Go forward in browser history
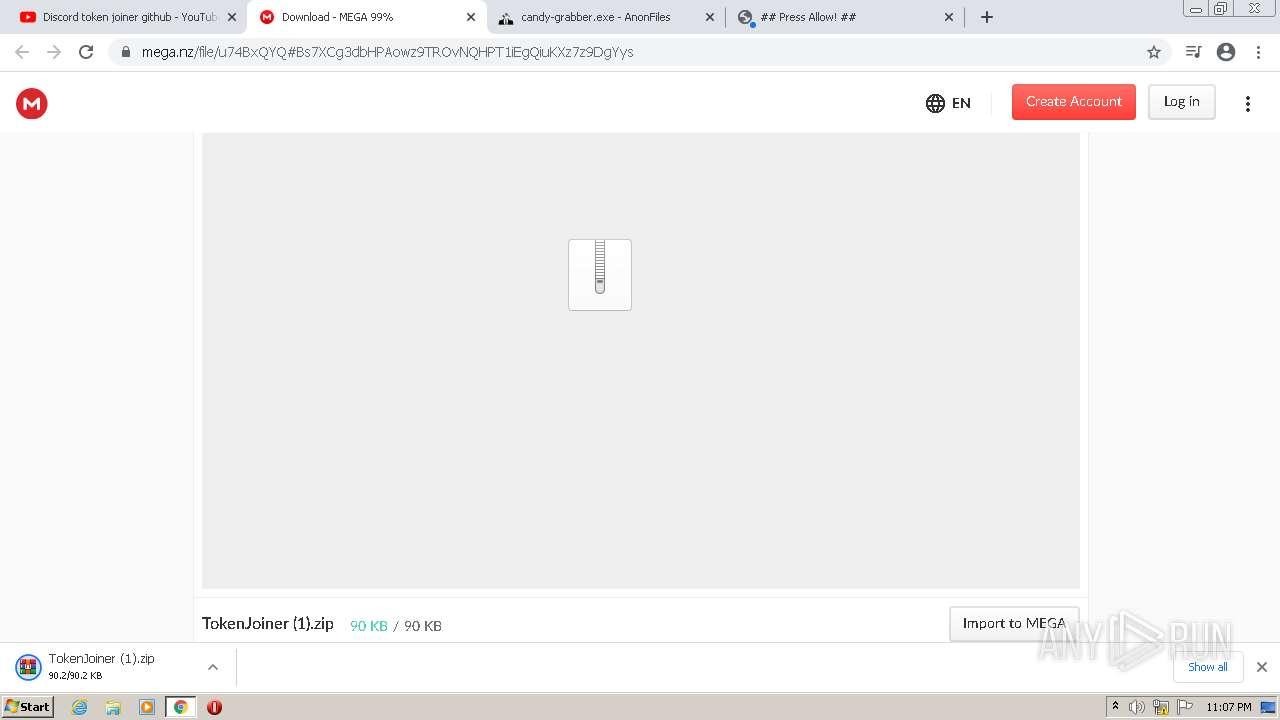1280x720 pixels. pyautogui.click(x=54, y=52)
